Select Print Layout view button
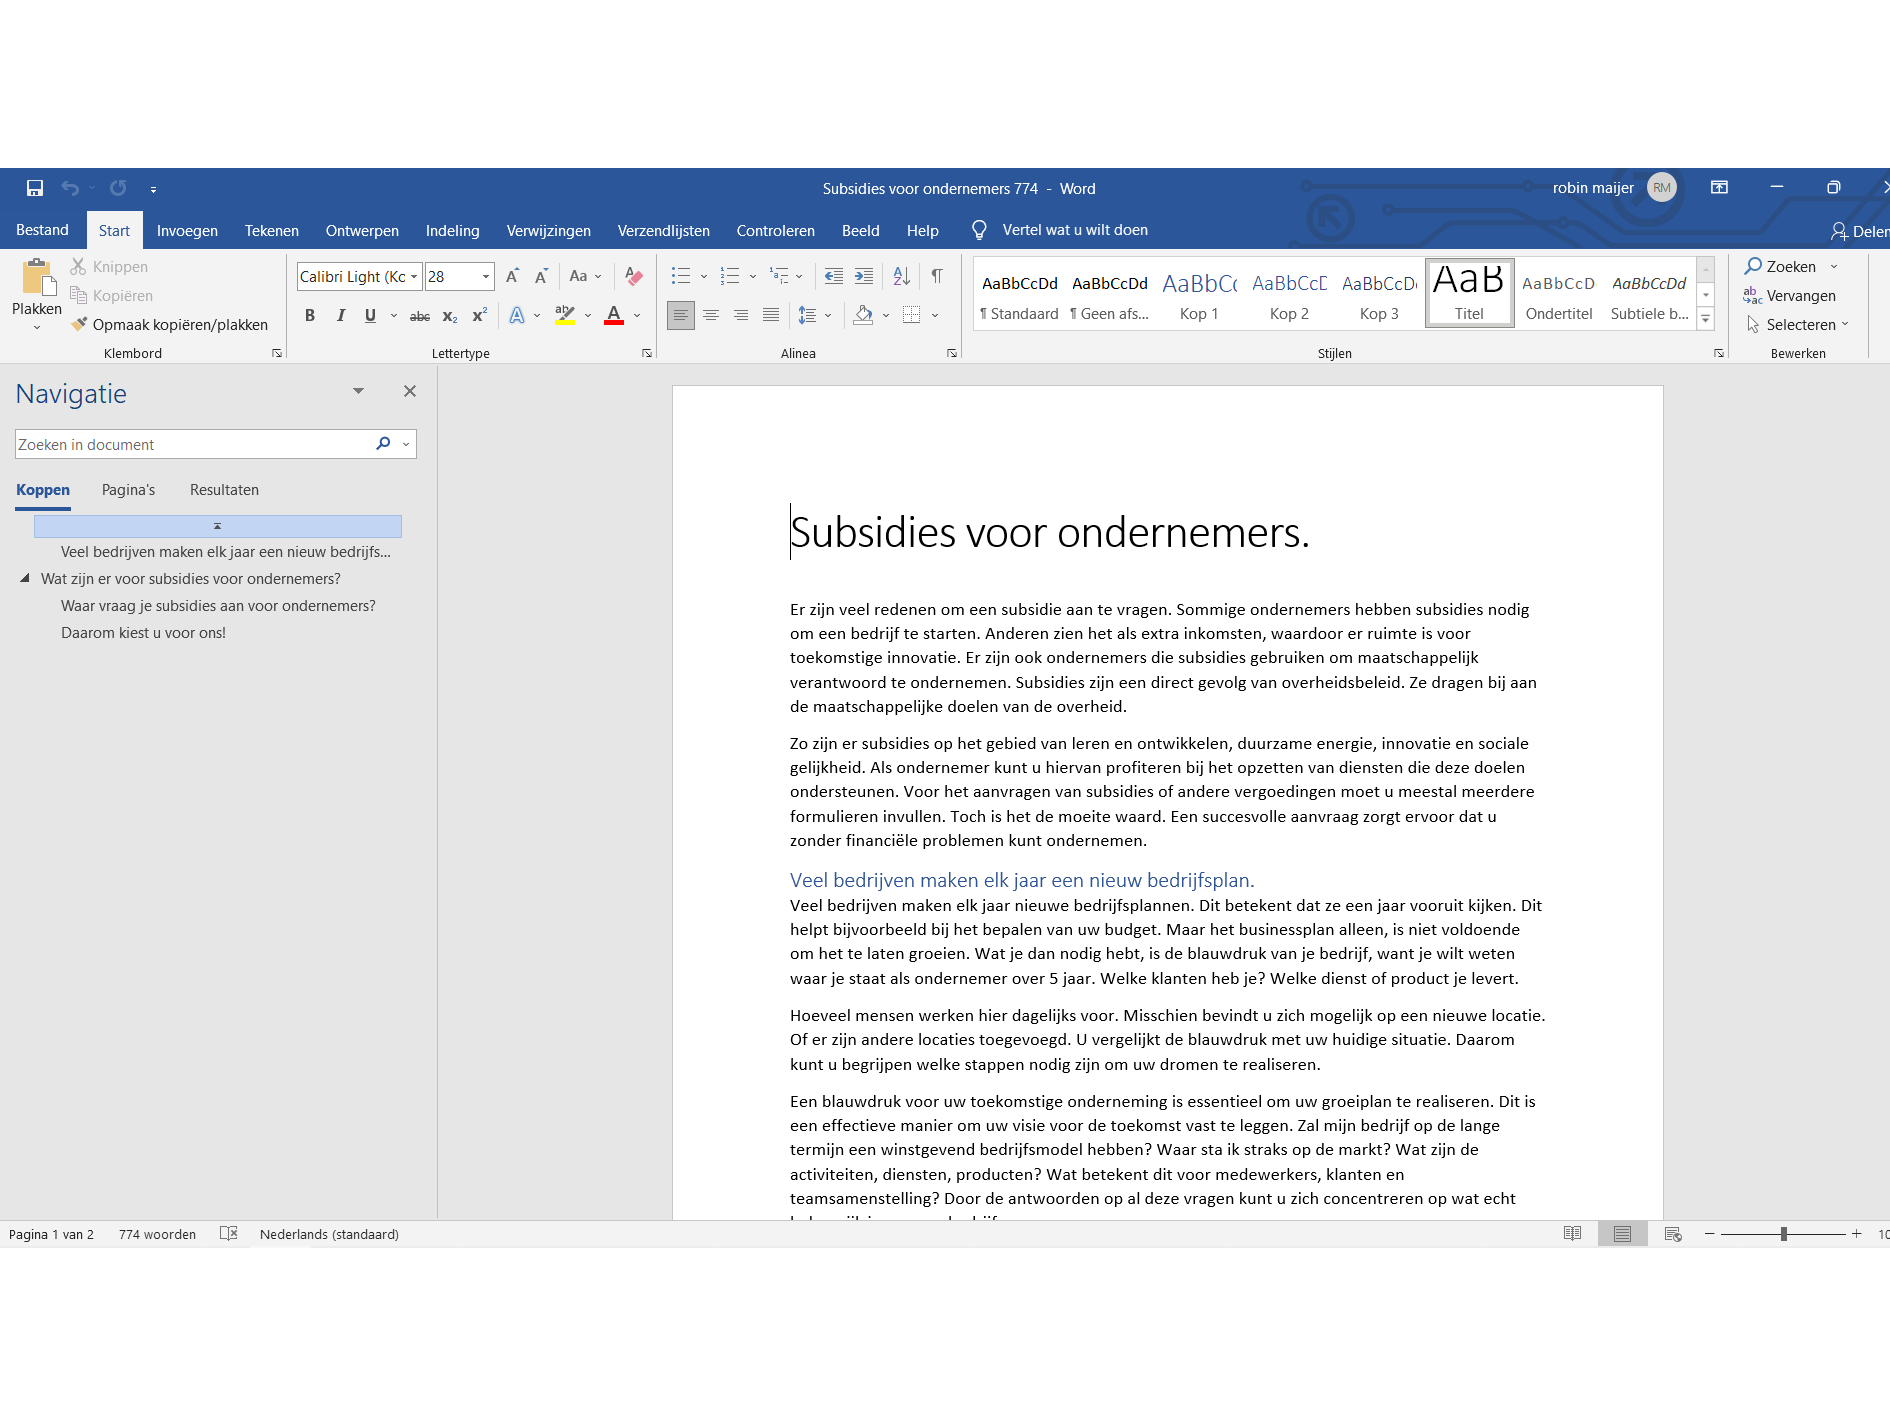The height and width of the screenshot is (1417, 1890). point(1622,1234)
